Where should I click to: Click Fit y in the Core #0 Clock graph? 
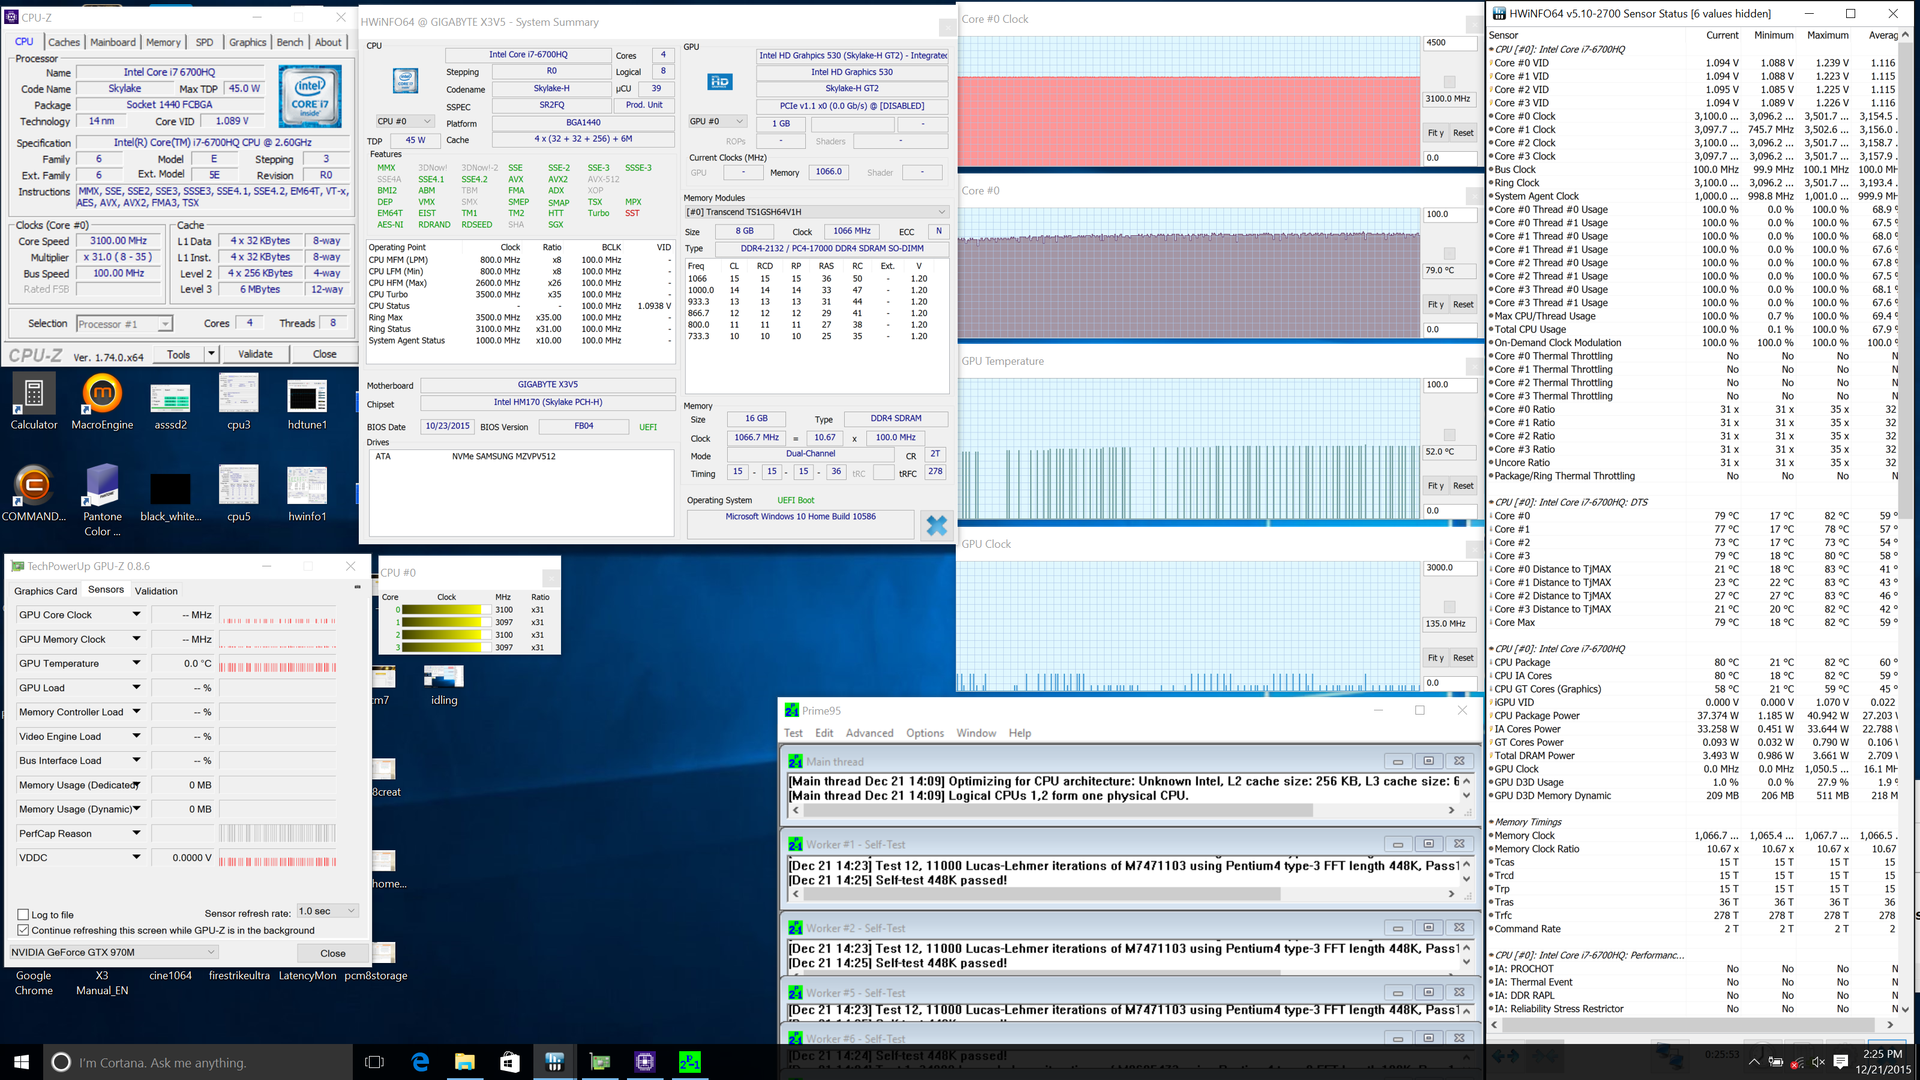pos(1435,133)
